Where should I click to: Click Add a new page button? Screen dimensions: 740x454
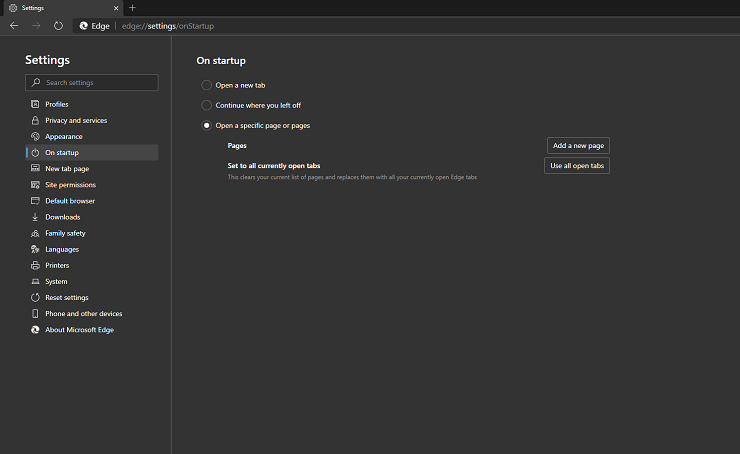578,145
